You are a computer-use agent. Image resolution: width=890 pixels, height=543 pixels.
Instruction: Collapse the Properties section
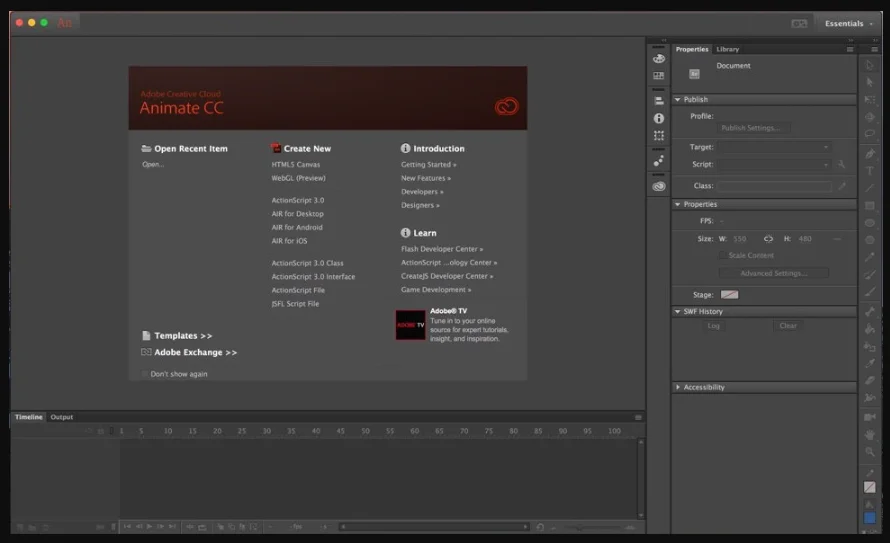coord(677,204)
